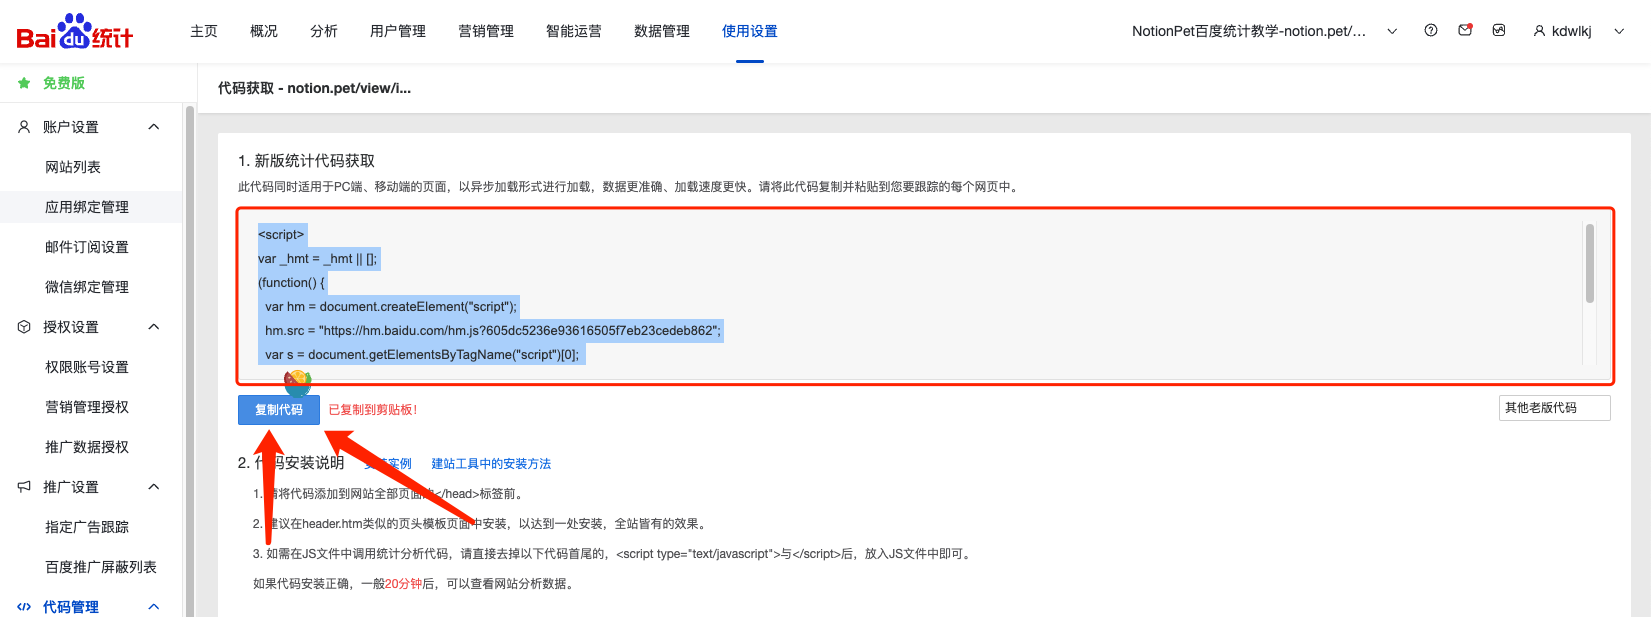Open 网站列表 in the sidebar
This screenshot has height=617, width=1651.
(73, 167)
